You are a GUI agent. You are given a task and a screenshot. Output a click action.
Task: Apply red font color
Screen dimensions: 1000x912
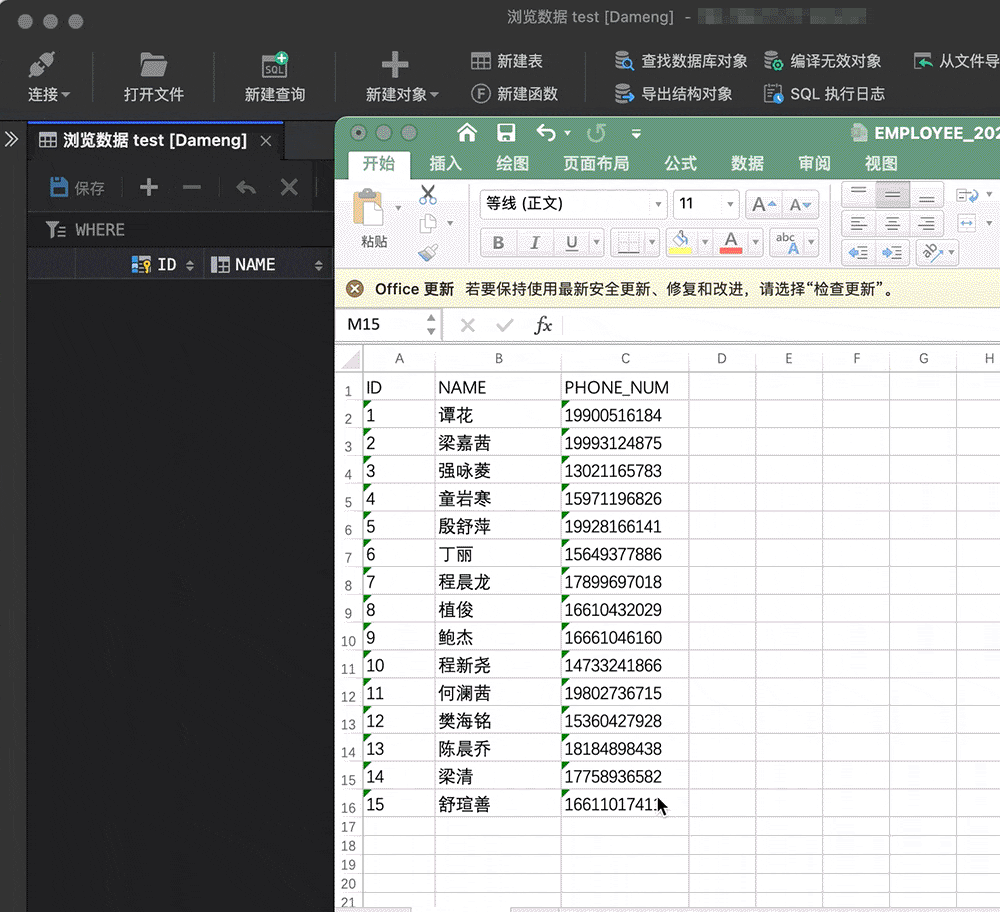point(731,243)
